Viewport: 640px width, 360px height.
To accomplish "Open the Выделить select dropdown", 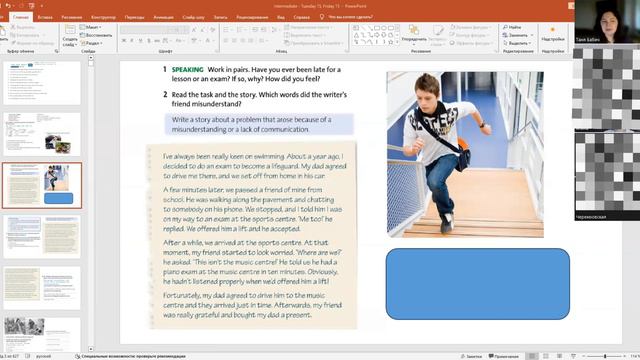I will pyautogui.click(x=517, y=43).
